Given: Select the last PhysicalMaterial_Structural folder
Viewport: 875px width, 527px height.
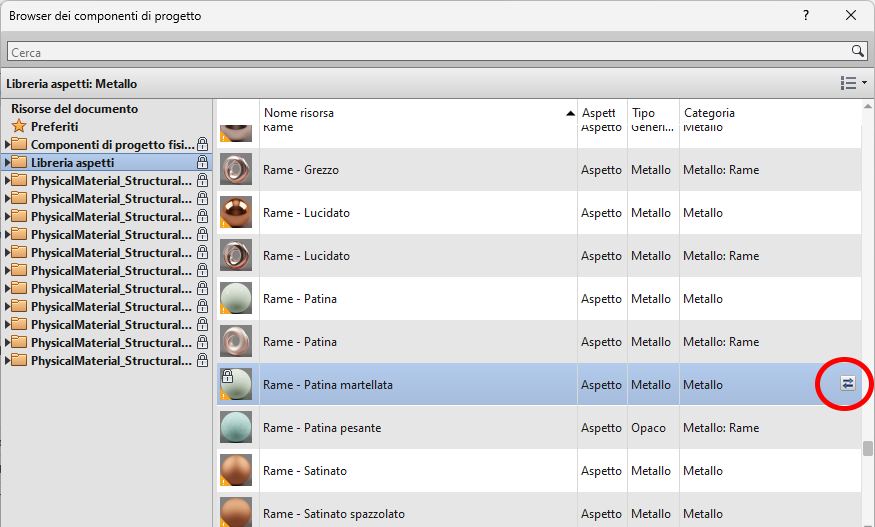Looking at the screenshot, I should coord(110,361).
